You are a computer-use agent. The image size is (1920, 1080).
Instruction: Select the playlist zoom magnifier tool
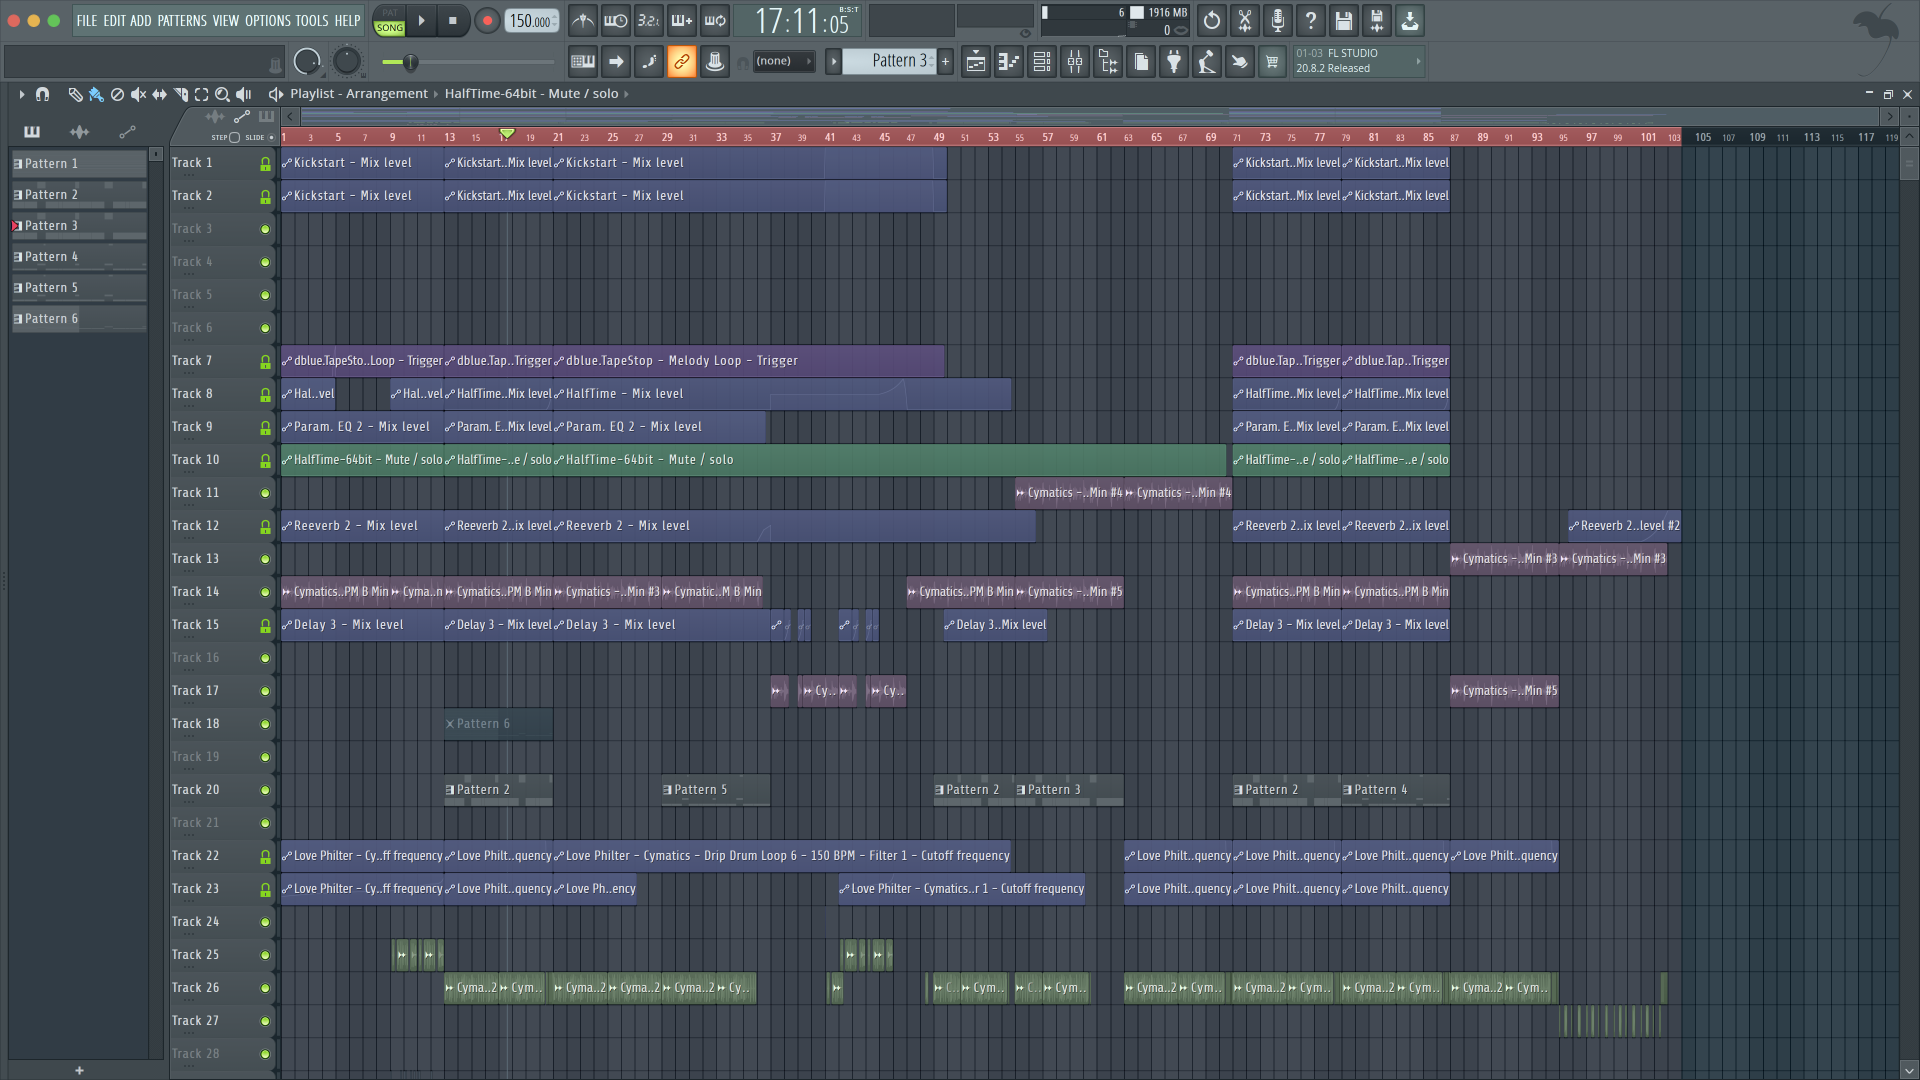click(x=222, y=94)
